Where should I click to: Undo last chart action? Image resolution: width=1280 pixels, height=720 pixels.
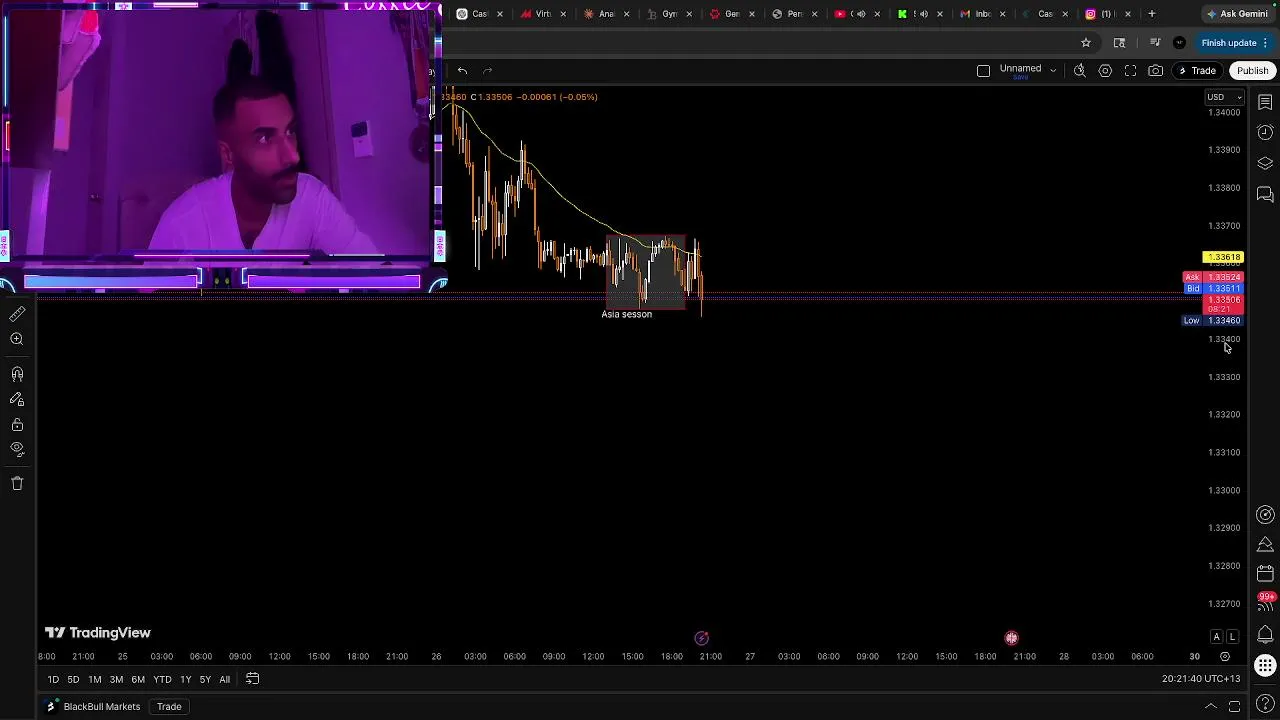[x=462, y=70]
